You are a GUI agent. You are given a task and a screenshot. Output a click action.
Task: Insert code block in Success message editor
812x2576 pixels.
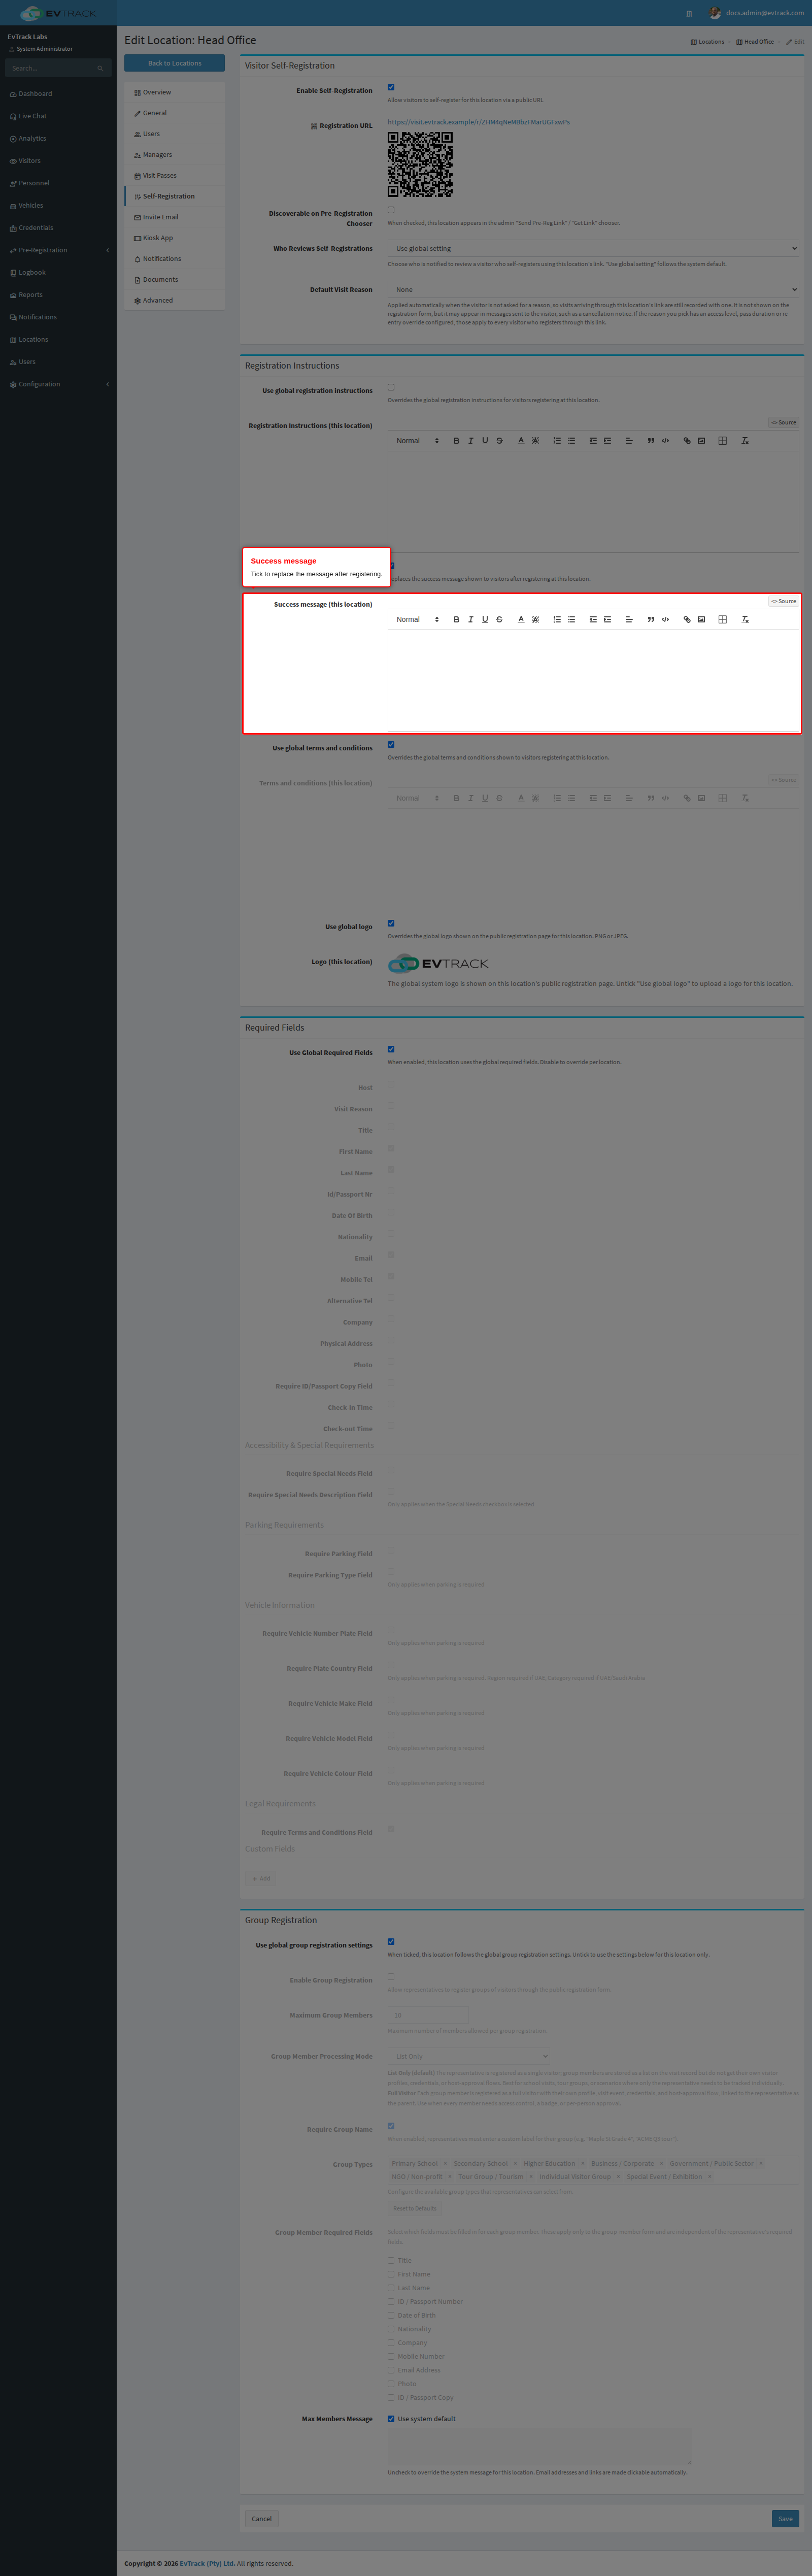pyautogui.click(x=665, y=619)
